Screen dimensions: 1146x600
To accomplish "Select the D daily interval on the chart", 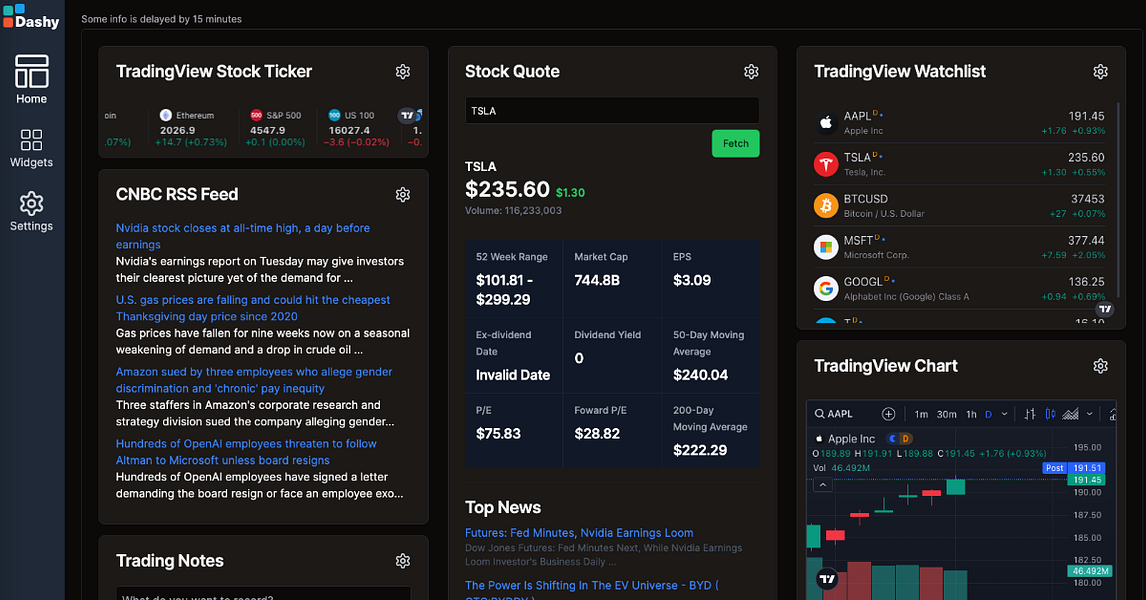I will tap(988, 414).
